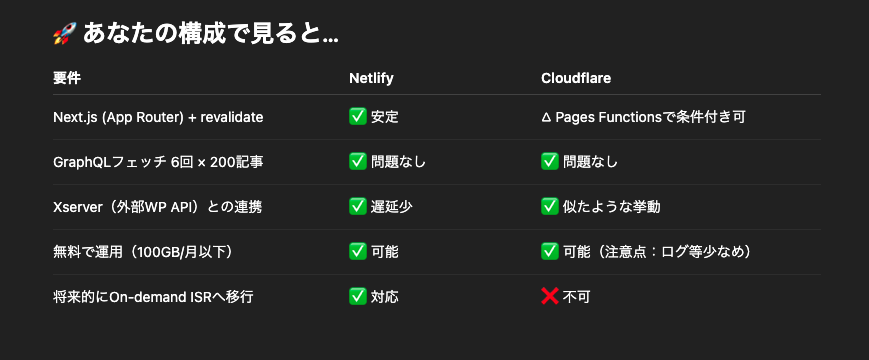869x360 pixels.
Task: Click the 不可 text
Action: (x=576, y=297)
